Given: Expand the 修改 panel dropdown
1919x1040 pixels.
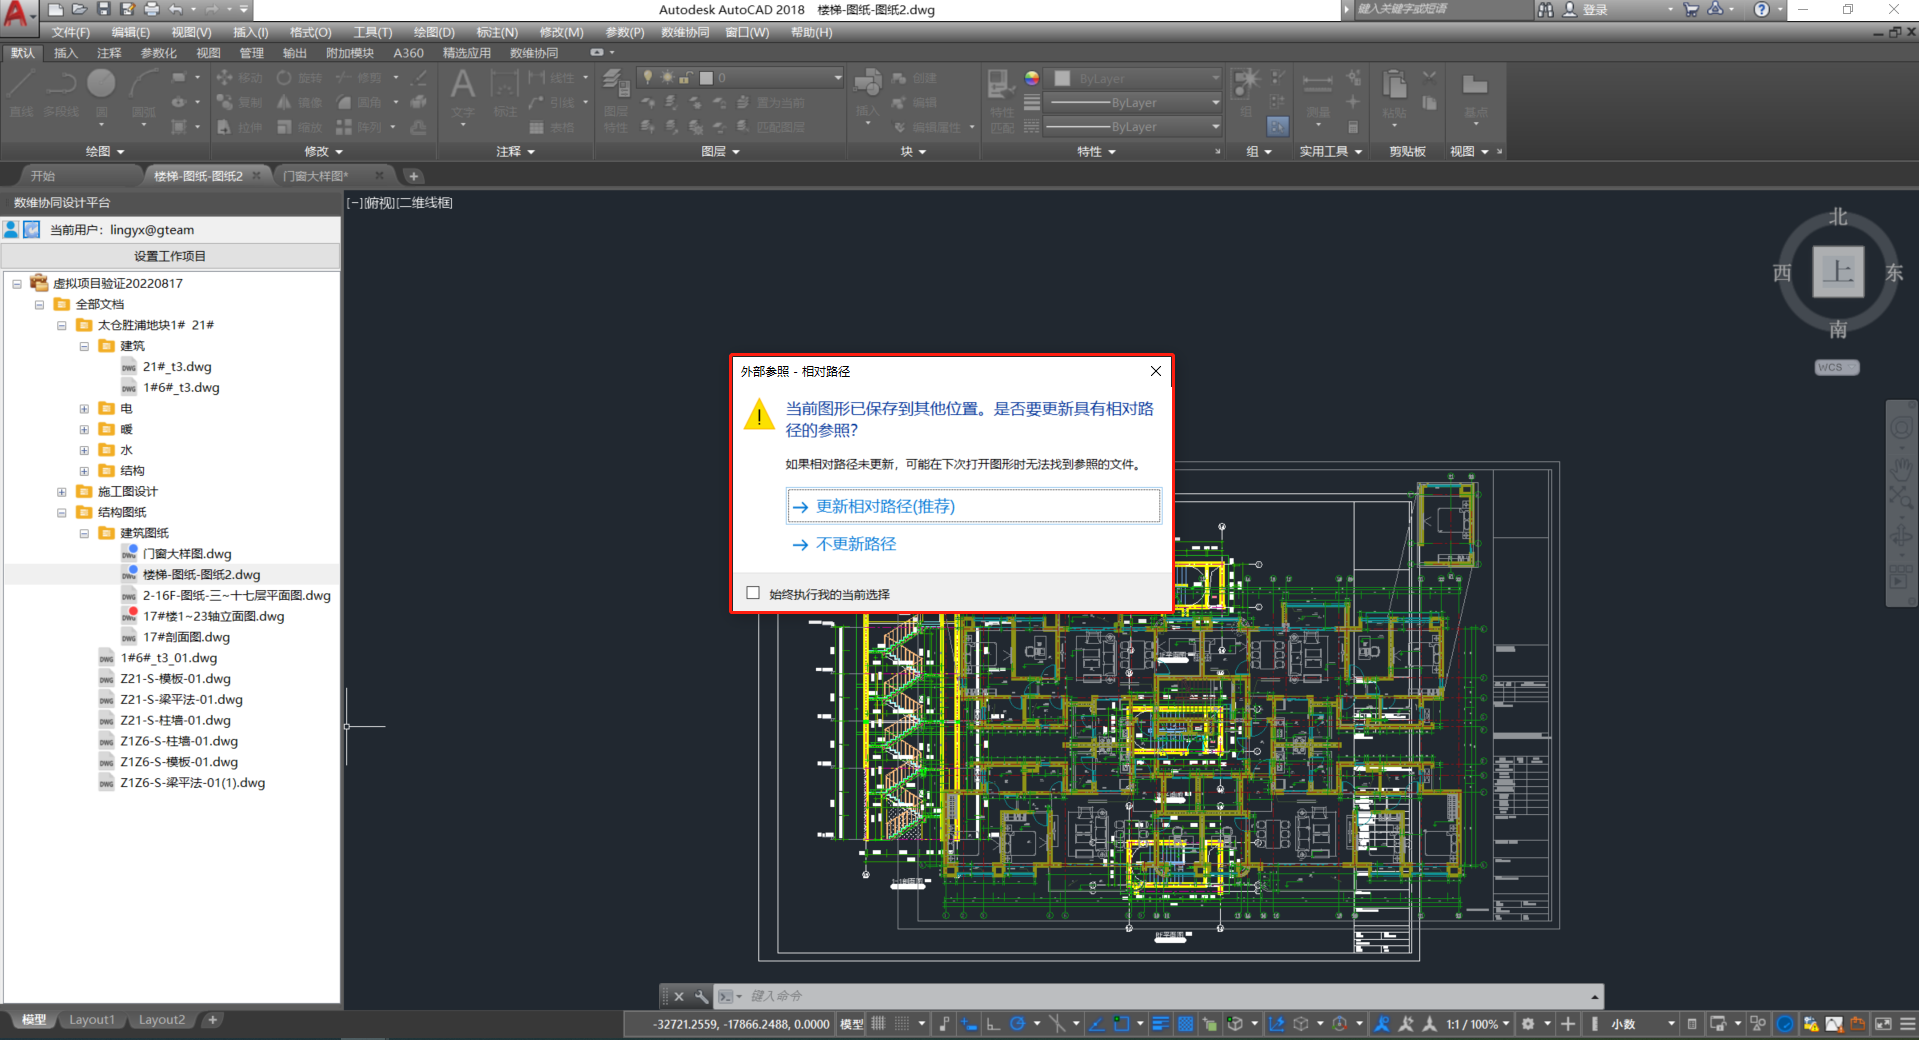Looking at the screenshot, I should coord(324,151).
